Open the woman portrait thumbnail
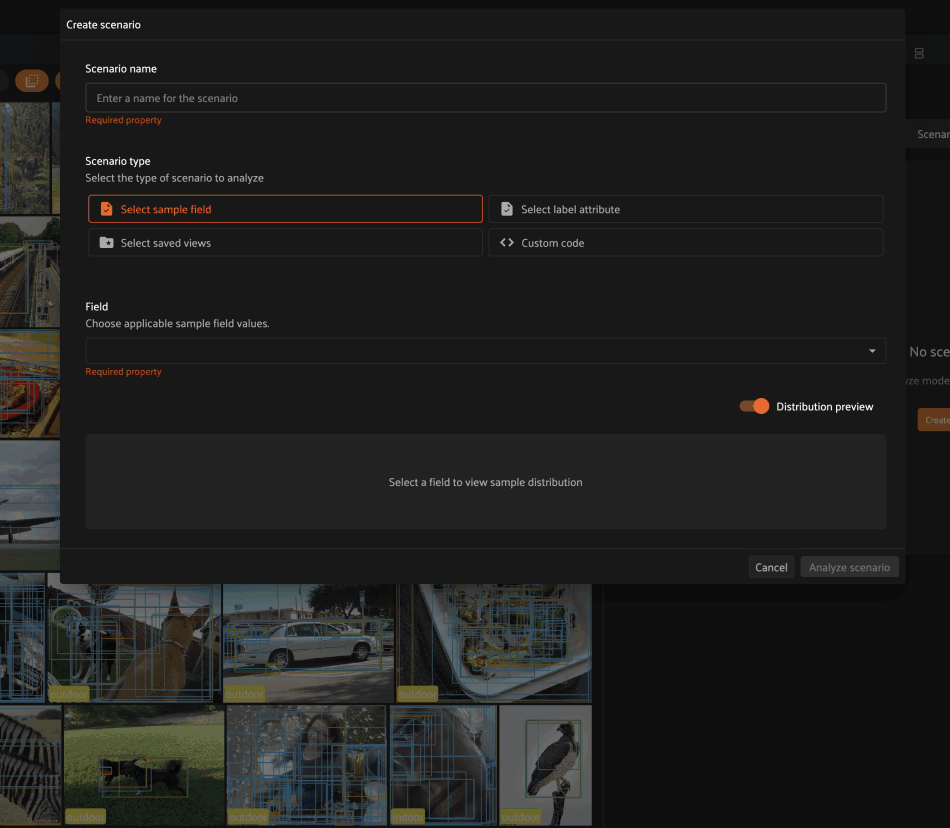950x828 pixels. coord(306,765)
